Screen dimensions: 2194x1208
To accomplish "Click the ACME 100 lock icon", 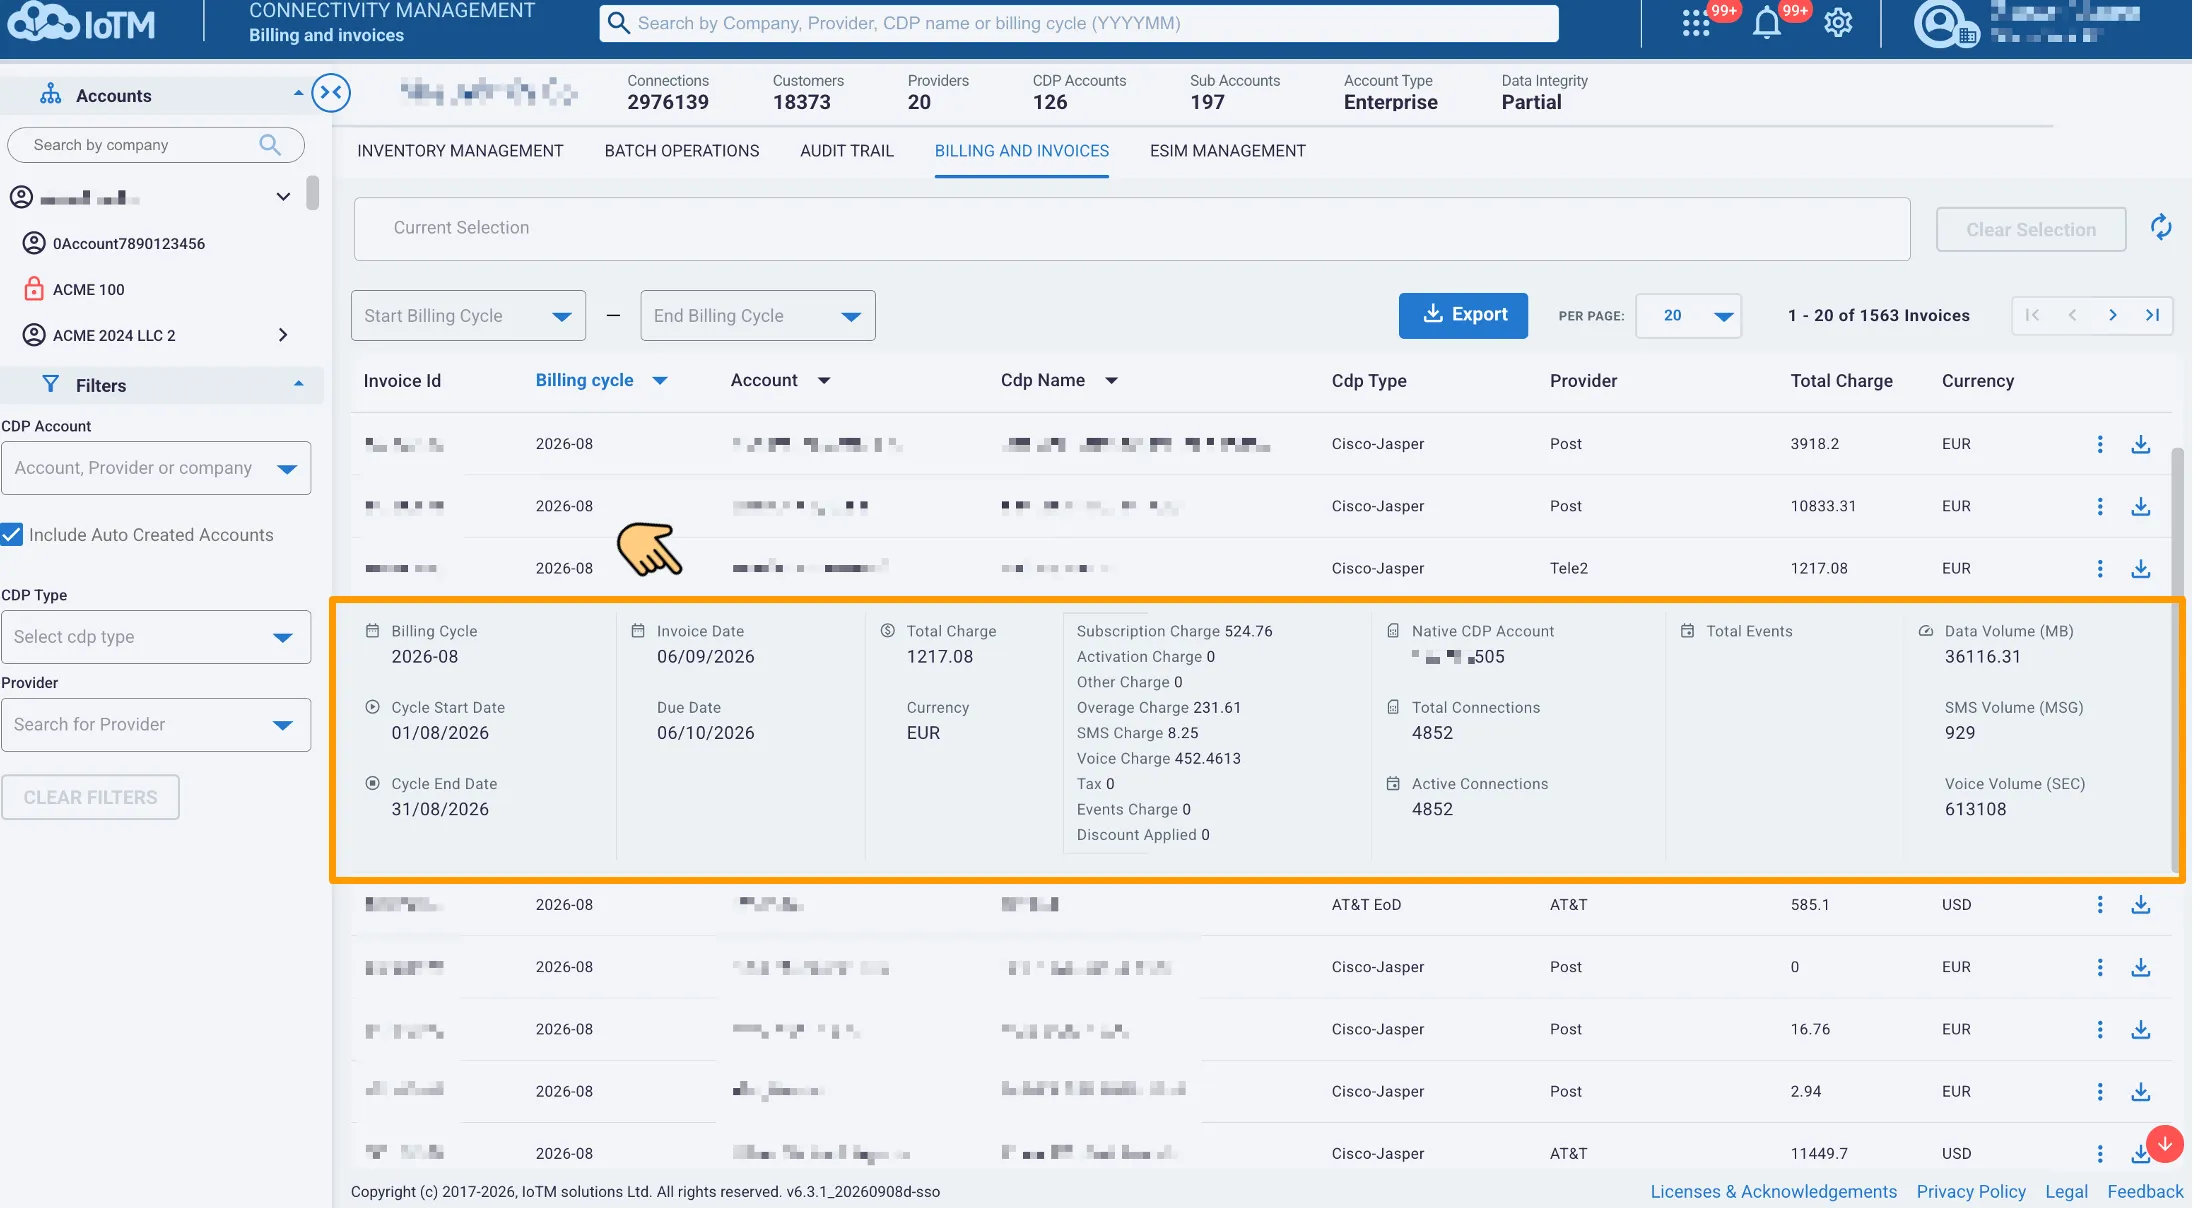I will (x=34, y=289).
